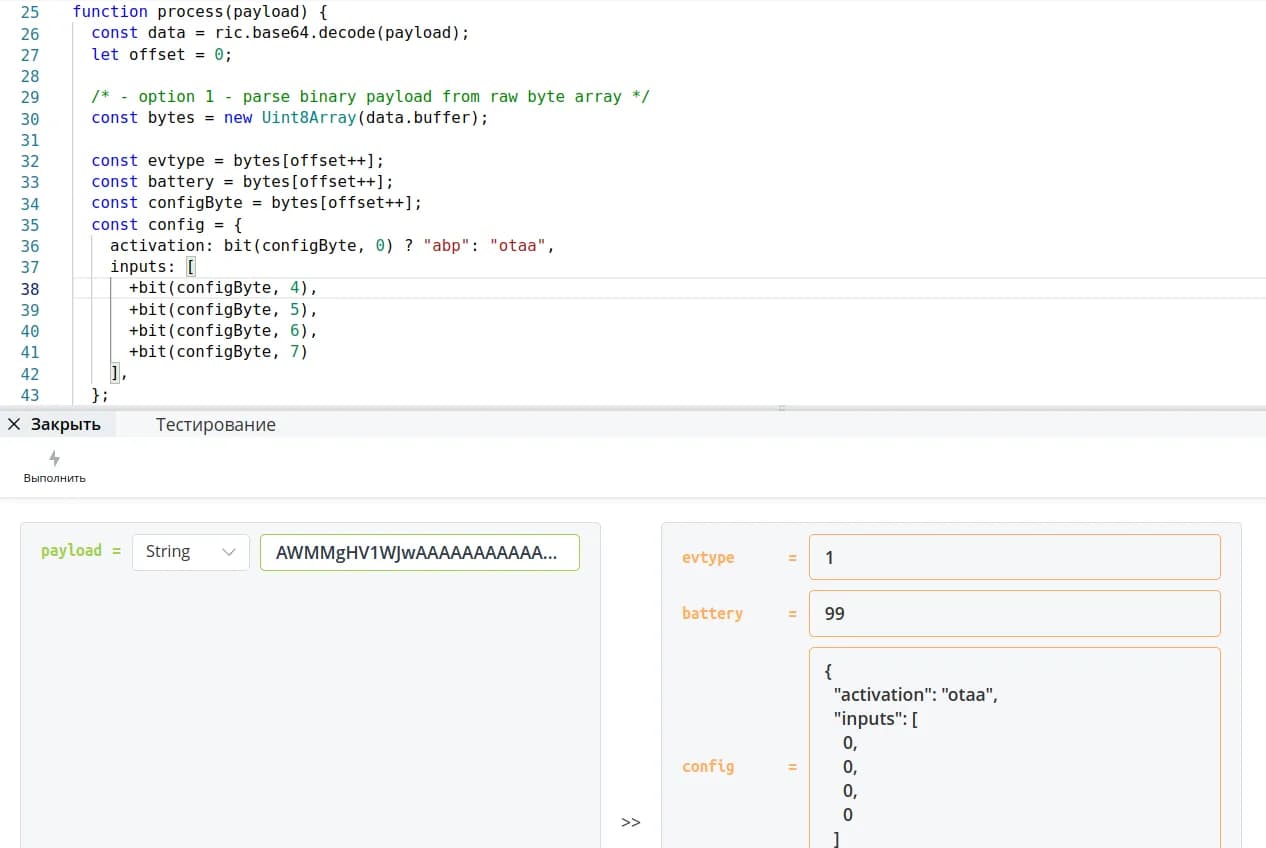
Task: Click line number 38 in the gutter
Action: point(30,289)
